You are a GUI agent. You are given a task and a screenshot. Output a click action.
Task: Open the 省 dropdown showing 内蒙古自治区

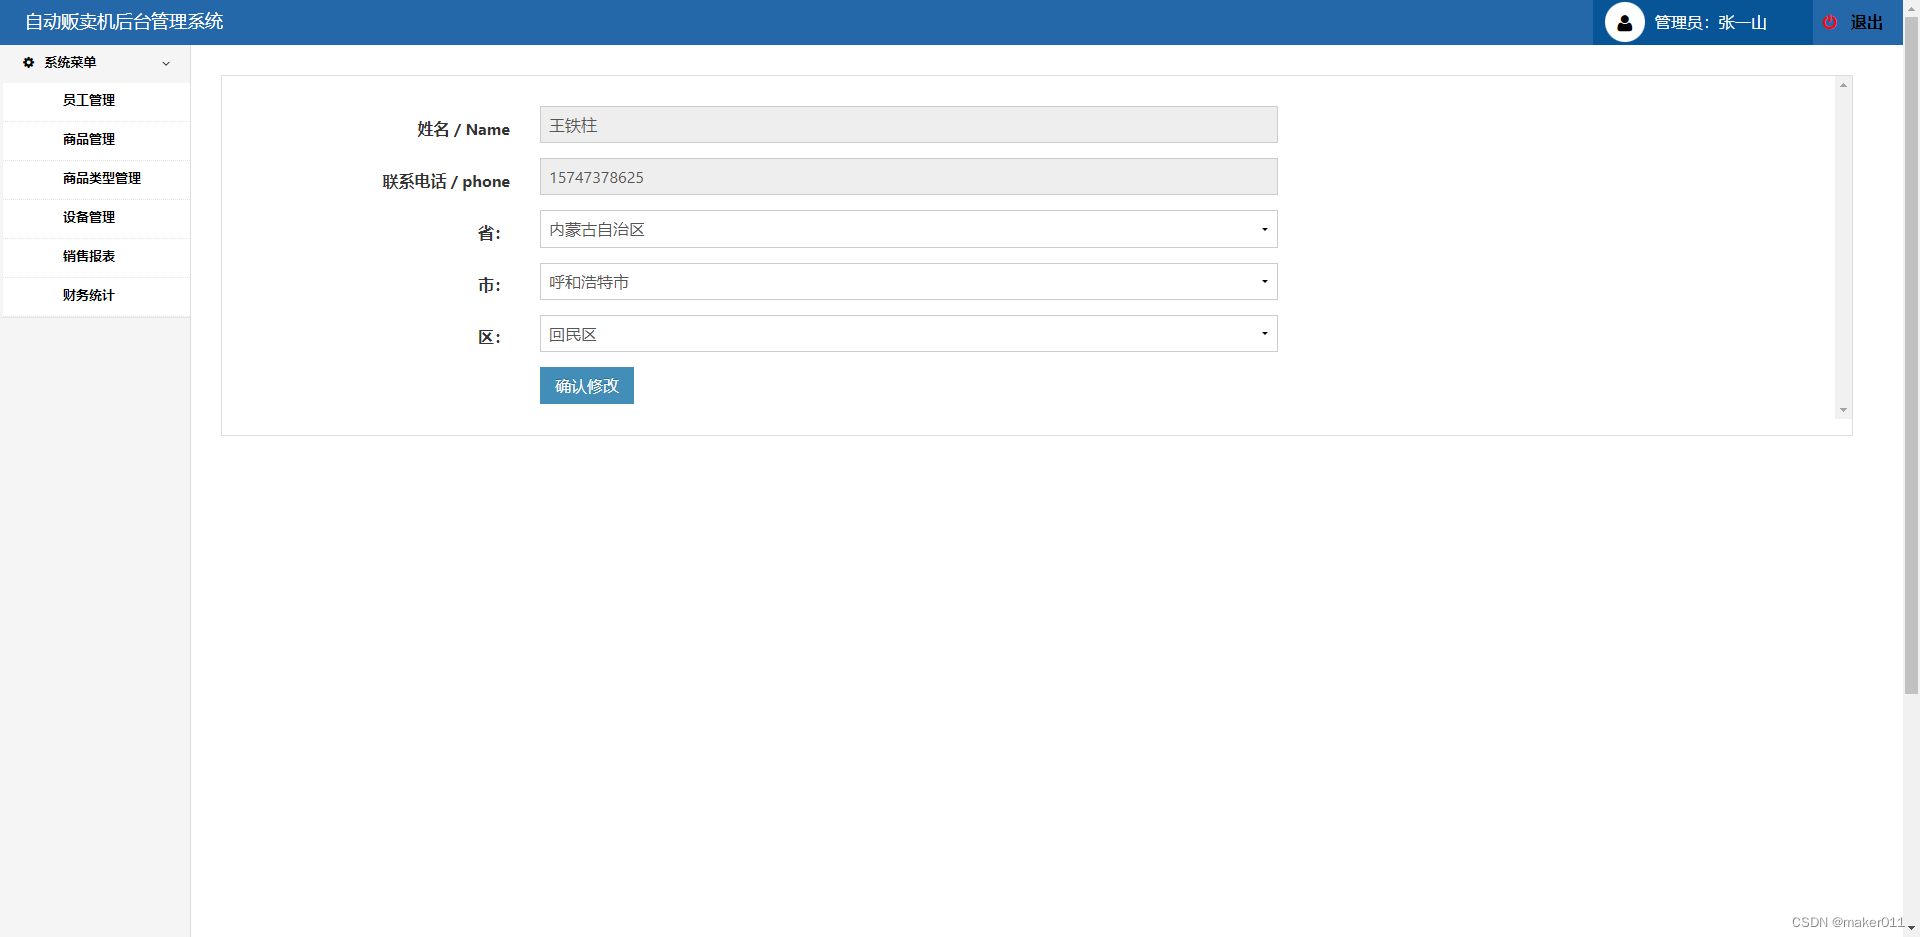click(908, 229)
